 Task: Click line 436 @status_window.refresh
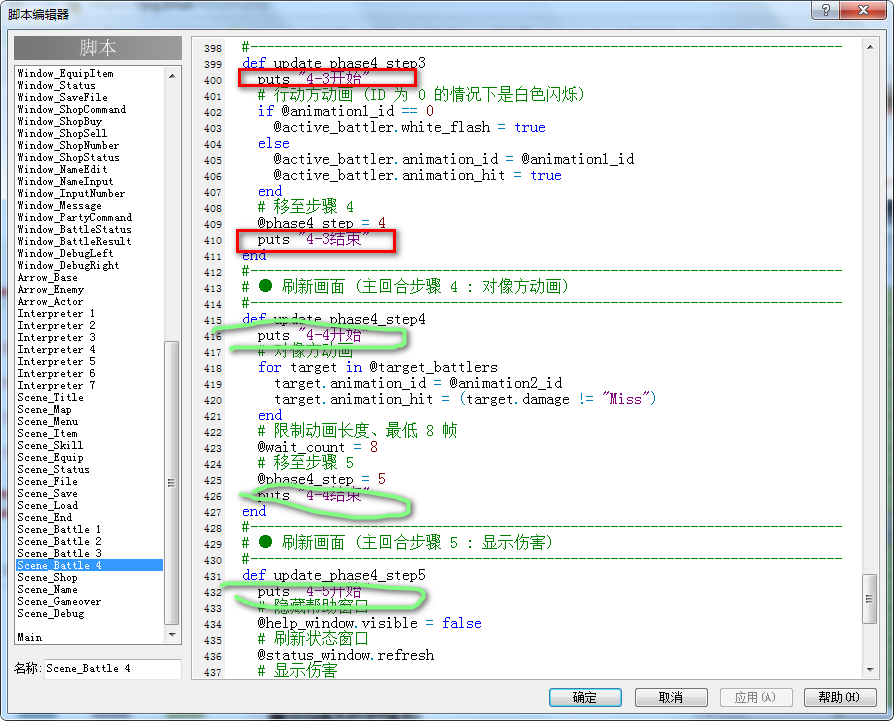point(346,655)
